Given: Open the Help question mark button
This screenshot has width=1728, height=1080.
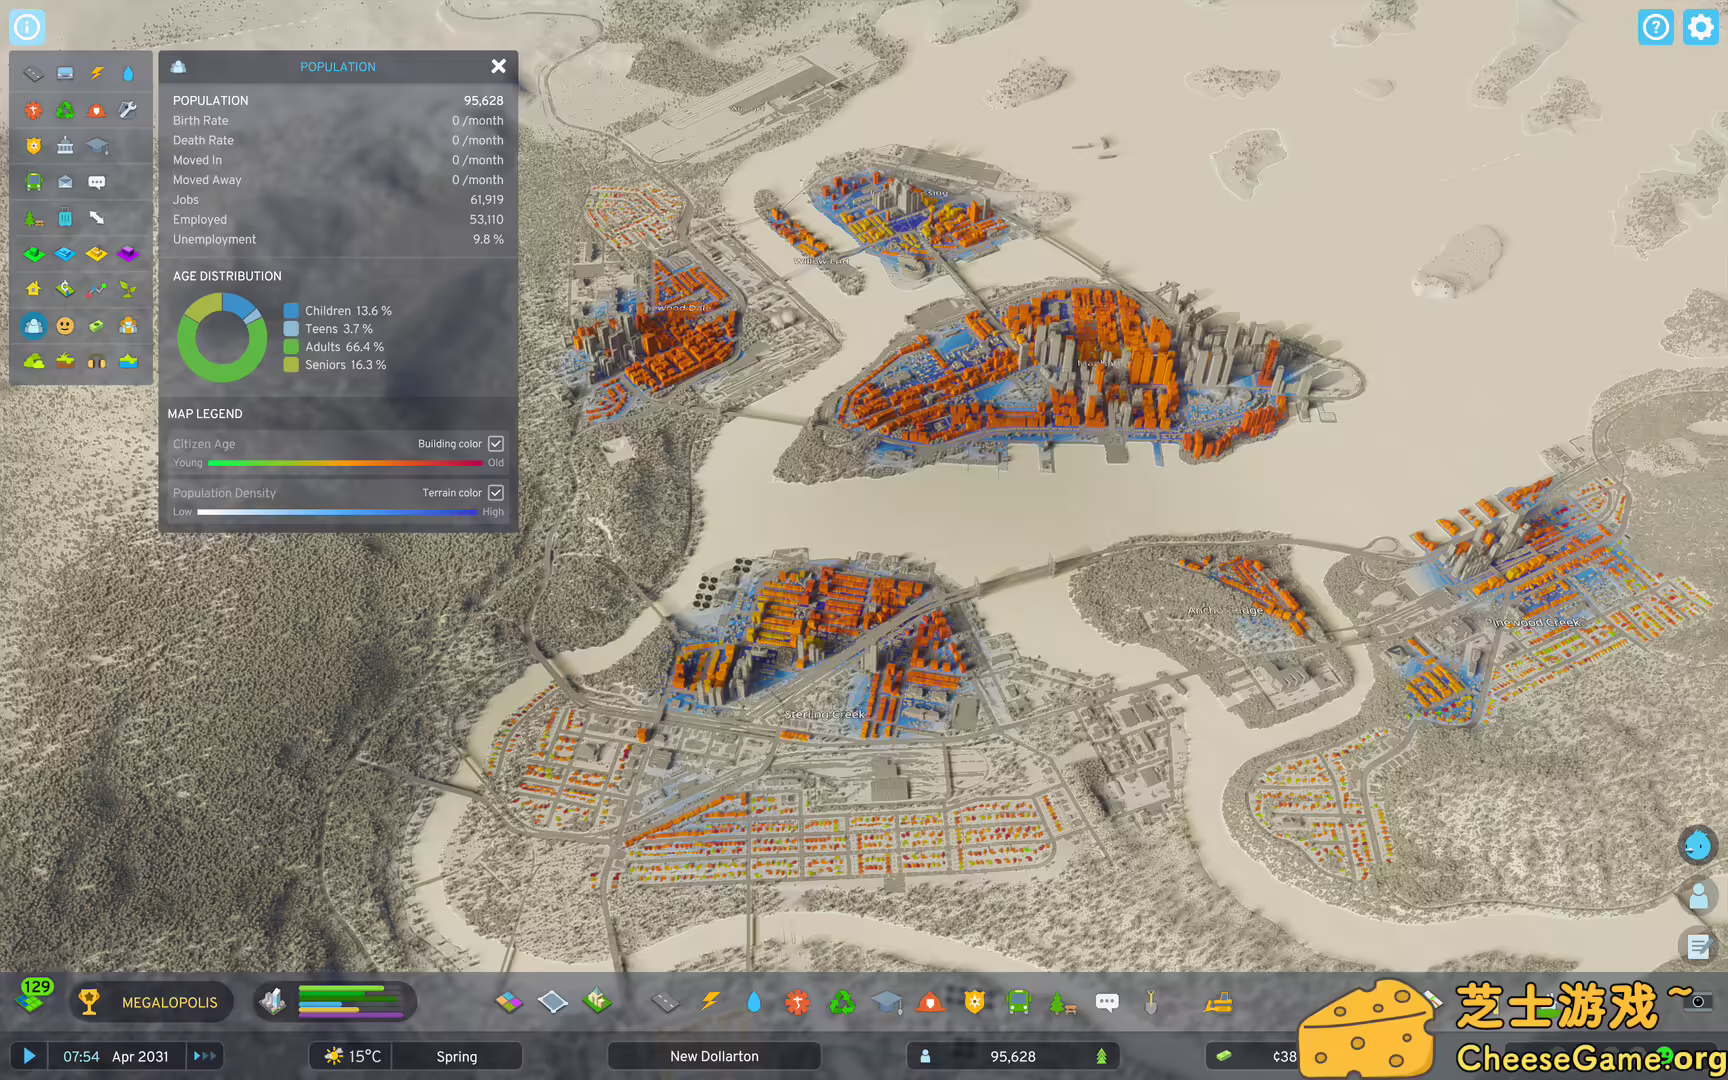Looking at the screenshot, I should click(1656, 27).
